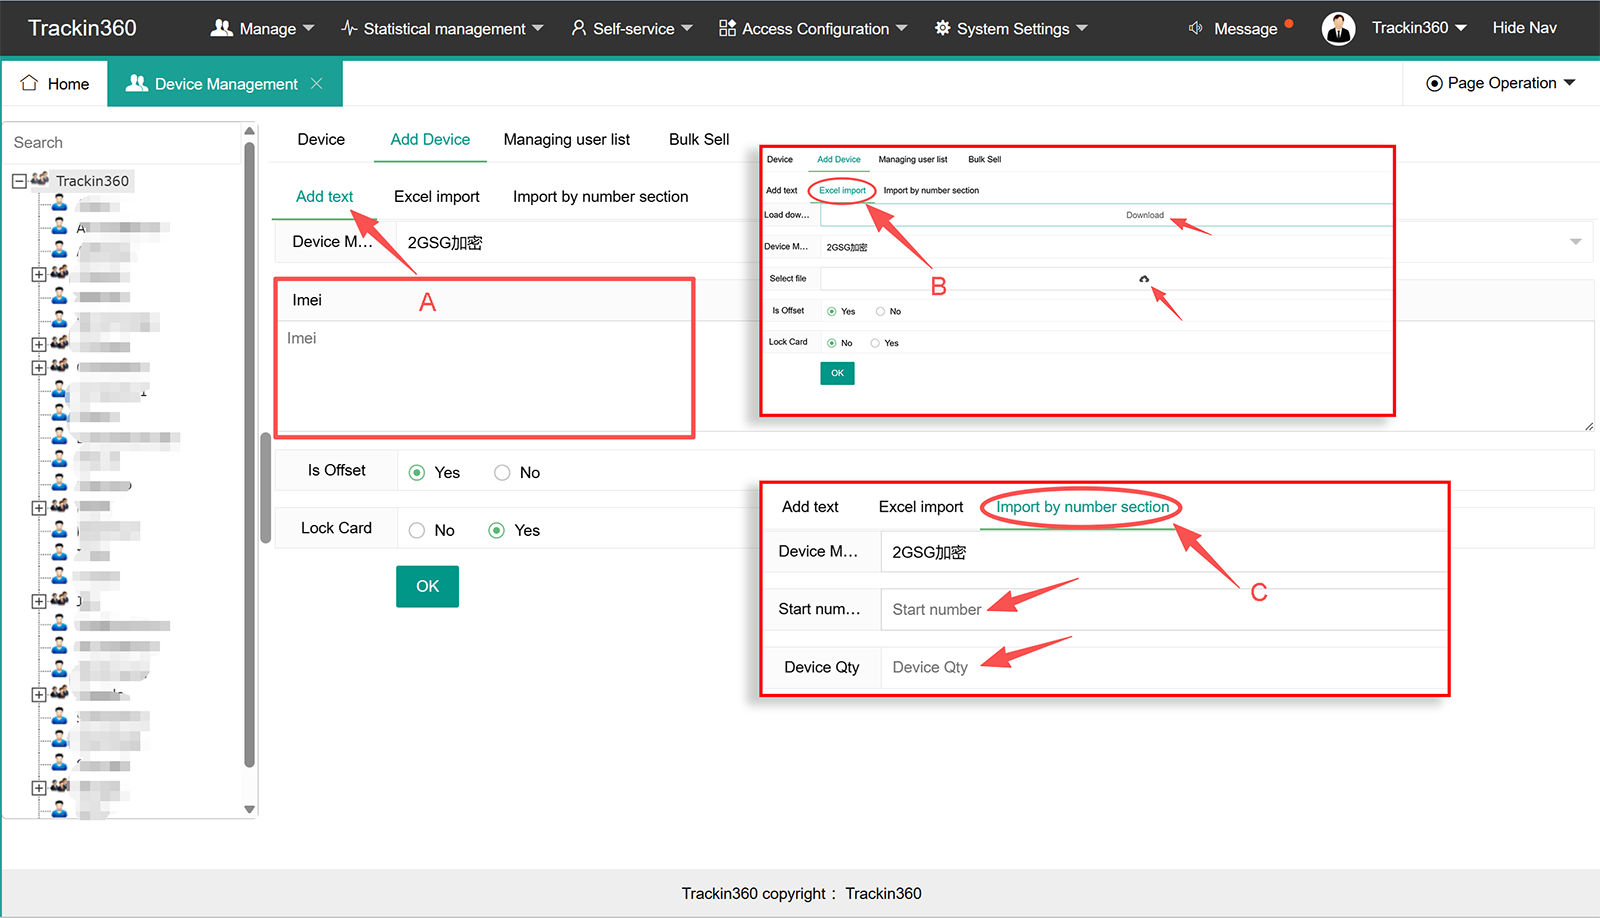Screen dimensions: 1600x918
Task: Open the System Settings menu
Action: pyautogui.click(x=1011, y=28)
